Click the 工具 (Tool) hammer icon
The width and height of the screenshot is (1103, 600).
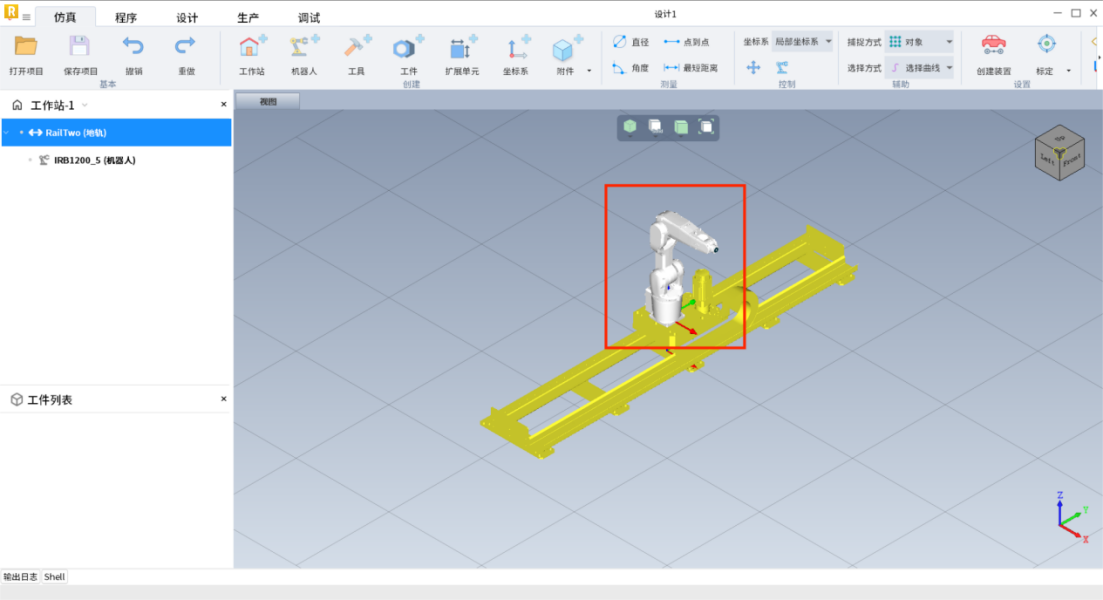(356, 48)
